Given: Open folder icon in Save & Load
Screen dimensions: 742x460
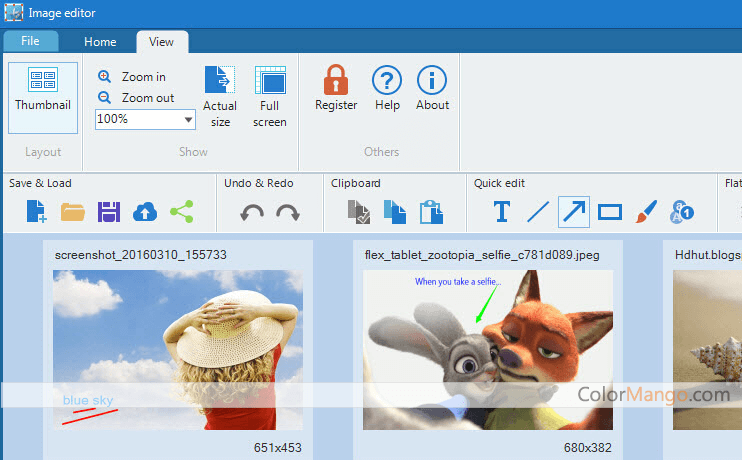Looking at the screenshot, I should coord(72,212).
